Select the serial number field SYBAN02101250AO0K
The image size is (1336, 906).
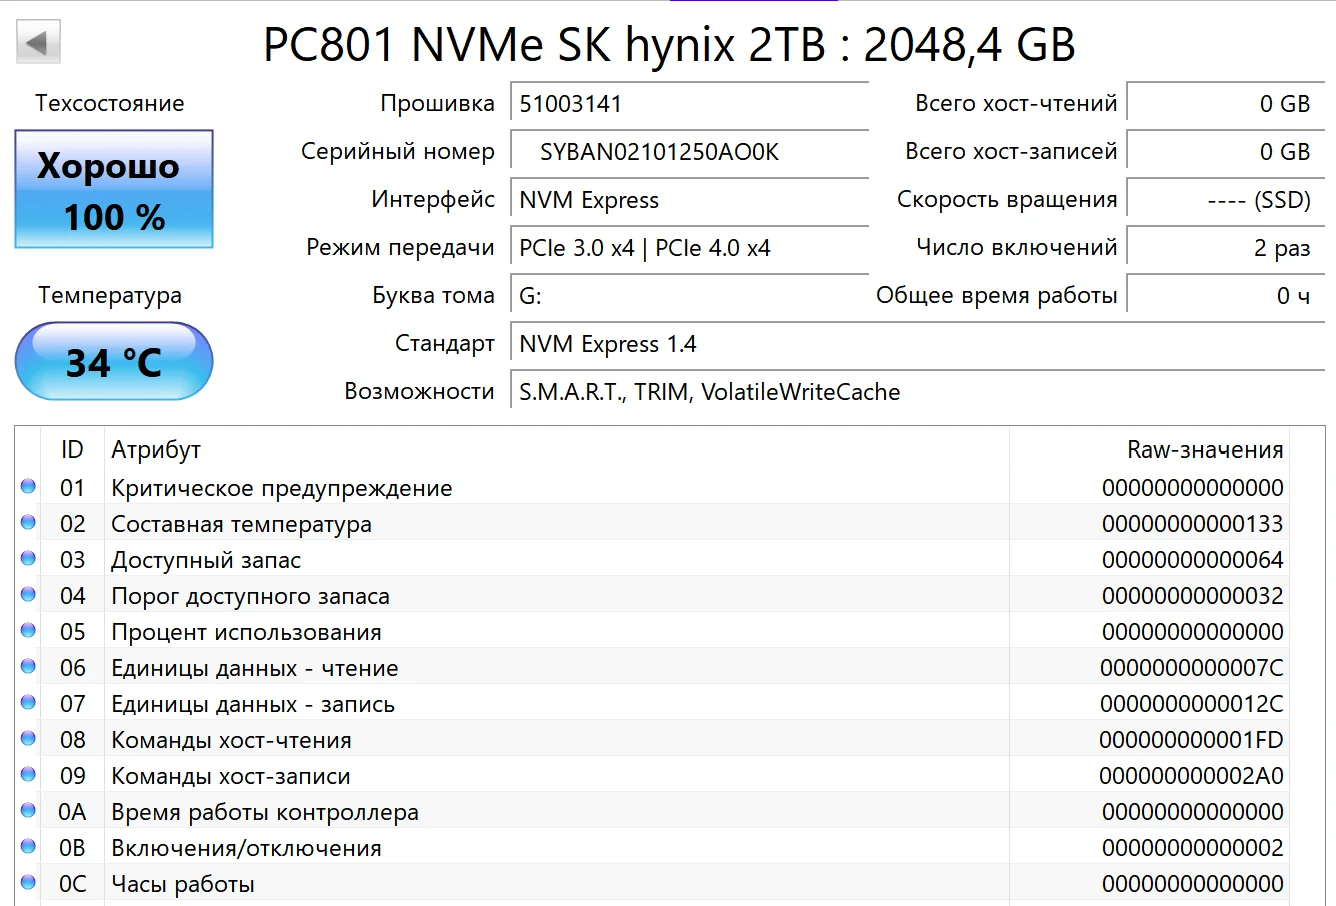click(x=689, y=152)
